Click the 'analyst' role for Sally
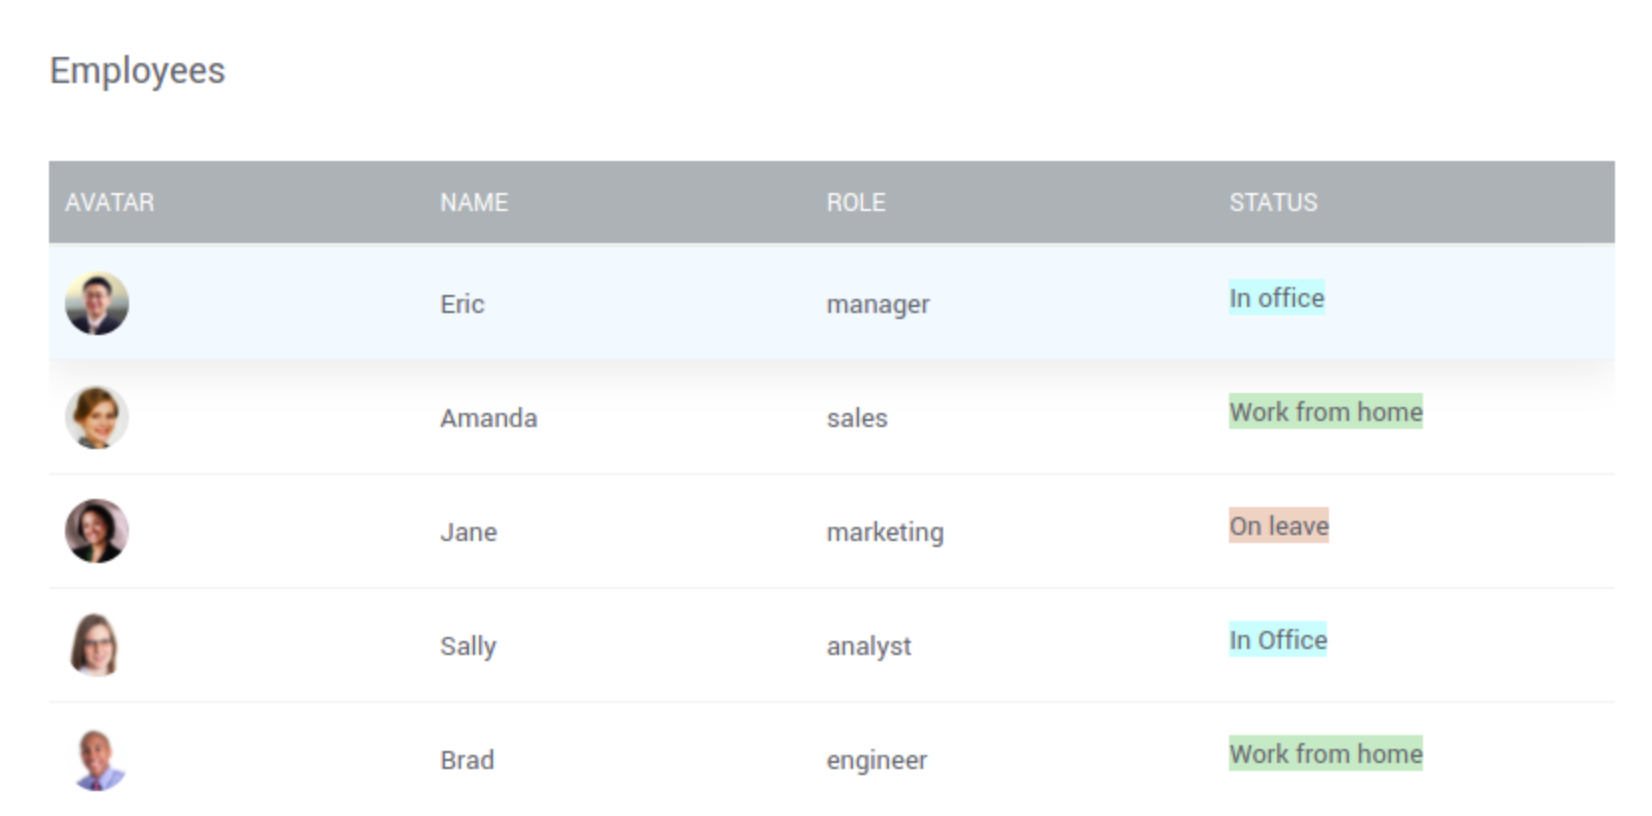 click(x=867, y=646)
